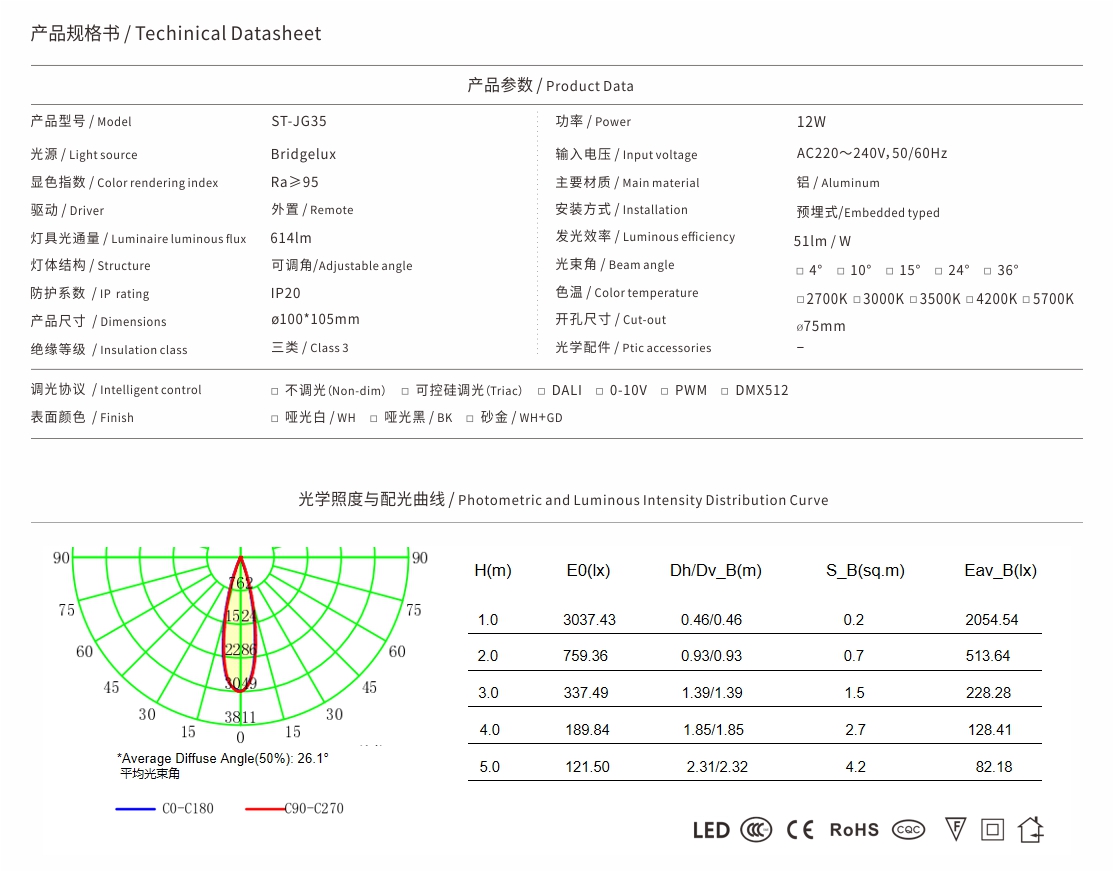Click the 189.84 illuminance cell
This screenshot has height=872, width=1114.
[587, 730]
